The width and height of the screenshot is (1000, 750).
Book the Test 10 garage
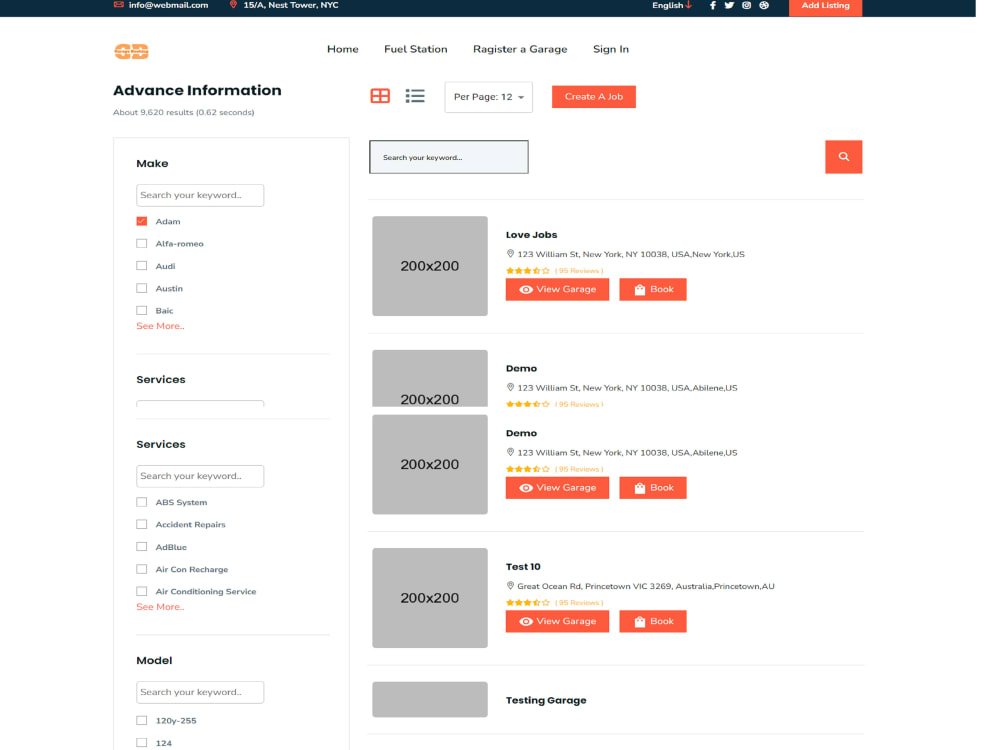tap(653, 621)
